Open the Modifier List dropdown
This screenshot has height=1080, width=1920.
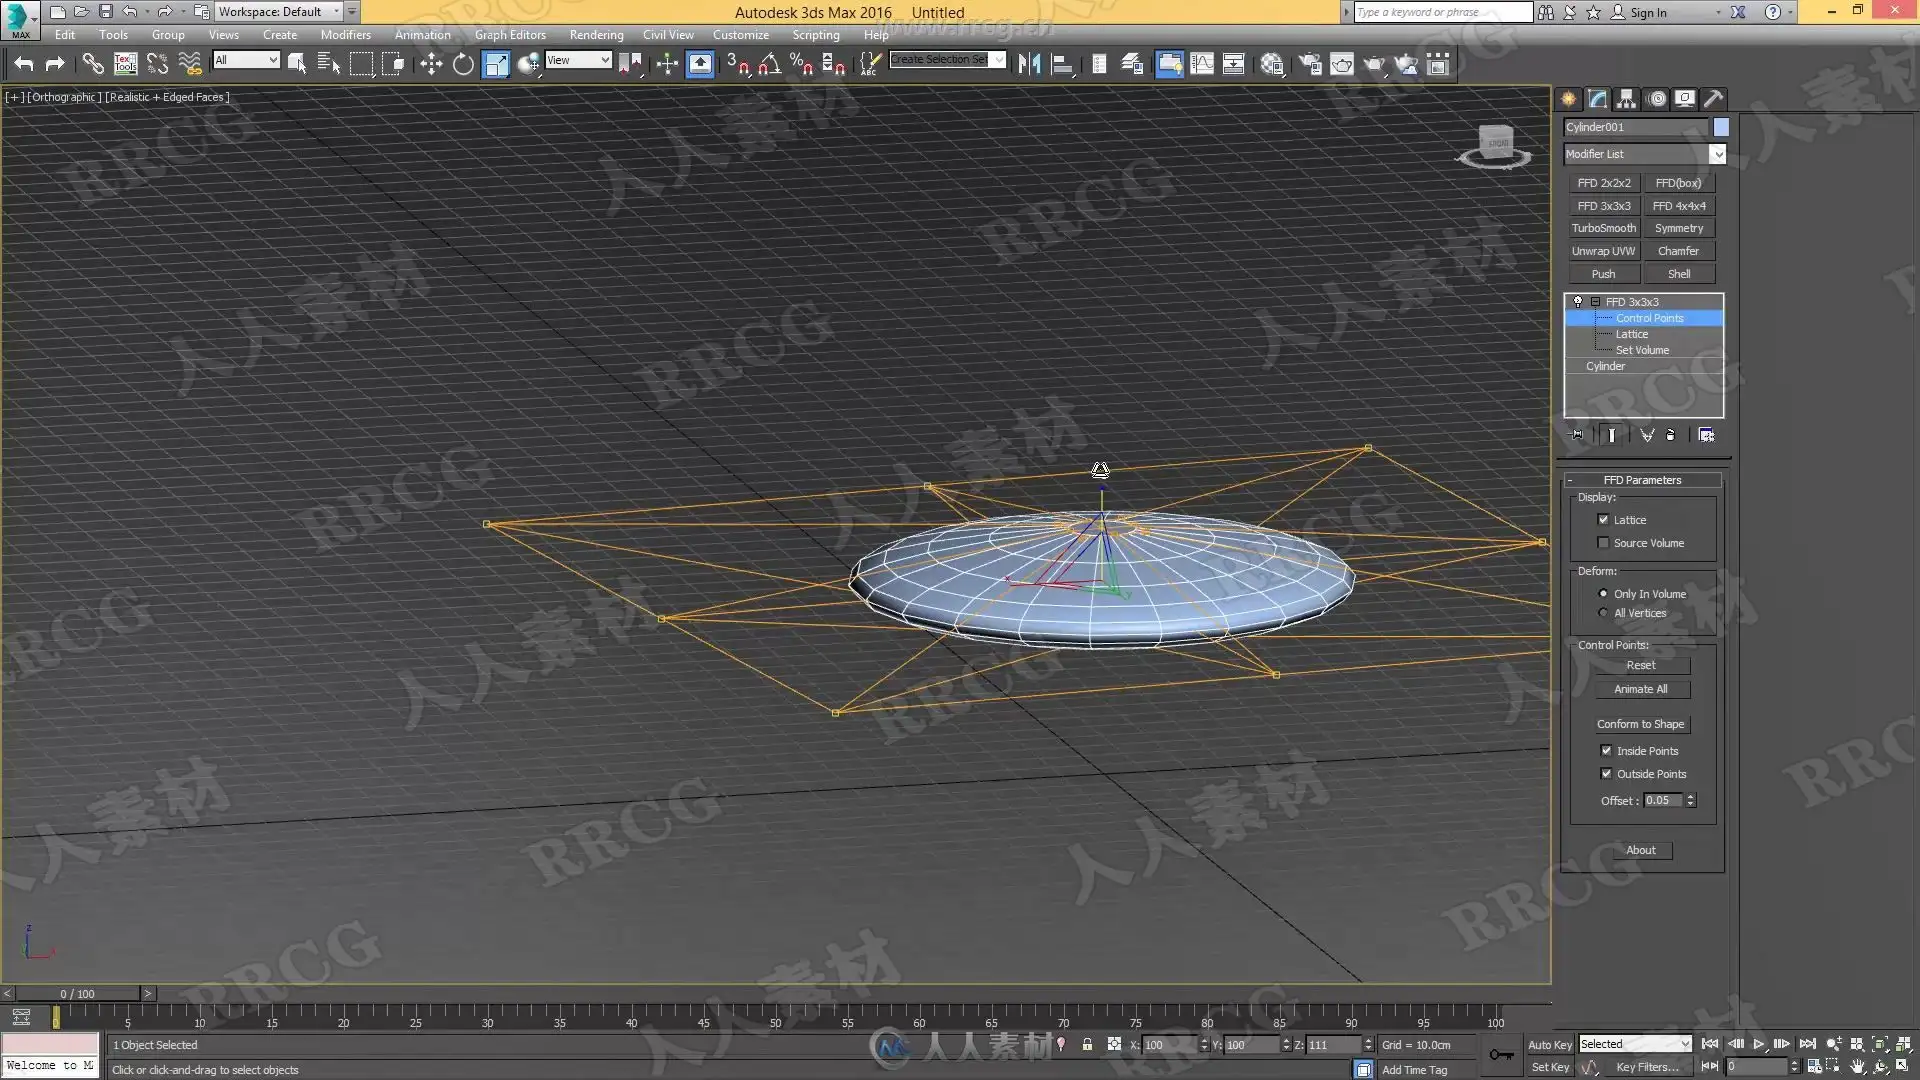(x=1717, y=154)
